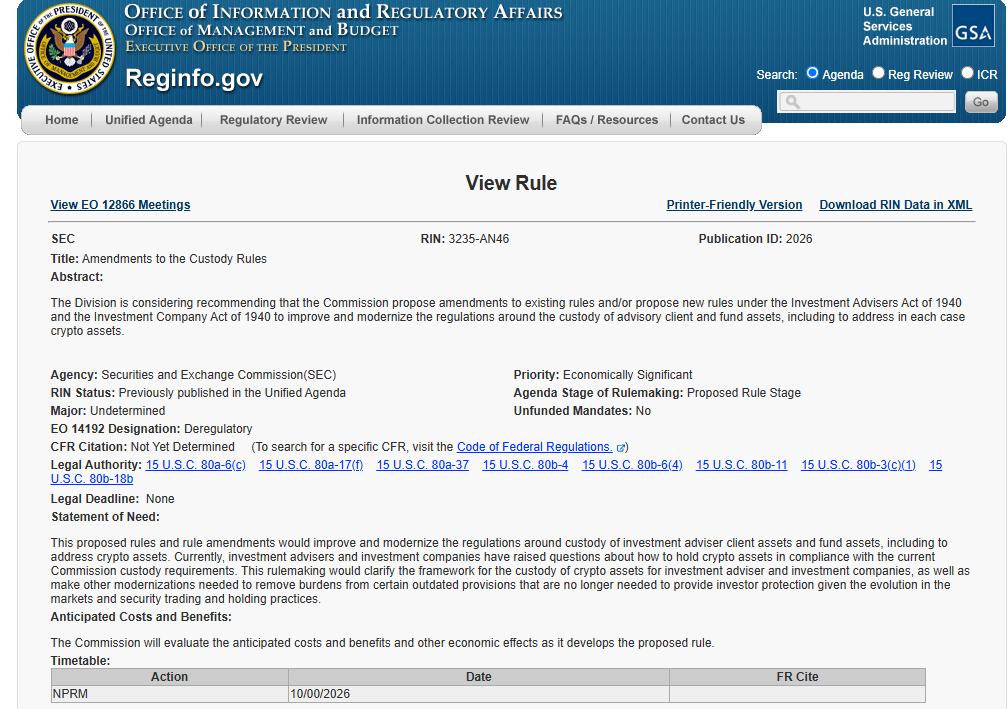Click the Action column header
This screenshot has width=1008, height=709.
click(x=170, y=677)
